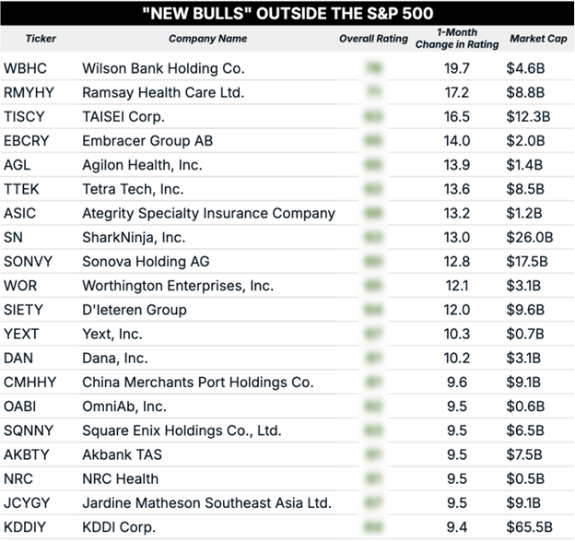Click Ategrity Specialty Insurance Company name
This screenshot has height=542, width=575.
pyautogui.click(x=209, y=213)
